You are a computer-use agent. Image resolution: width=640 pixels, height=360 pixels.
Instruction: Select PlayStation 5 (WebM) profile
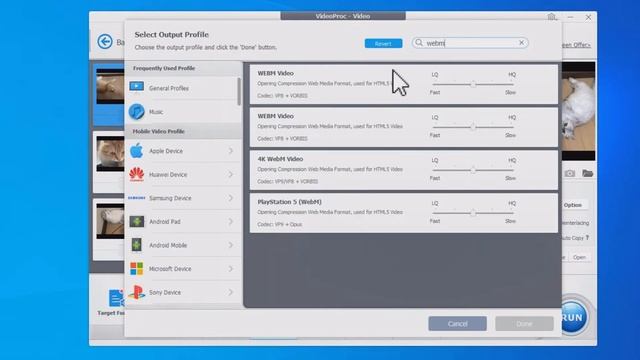[404, 213]
